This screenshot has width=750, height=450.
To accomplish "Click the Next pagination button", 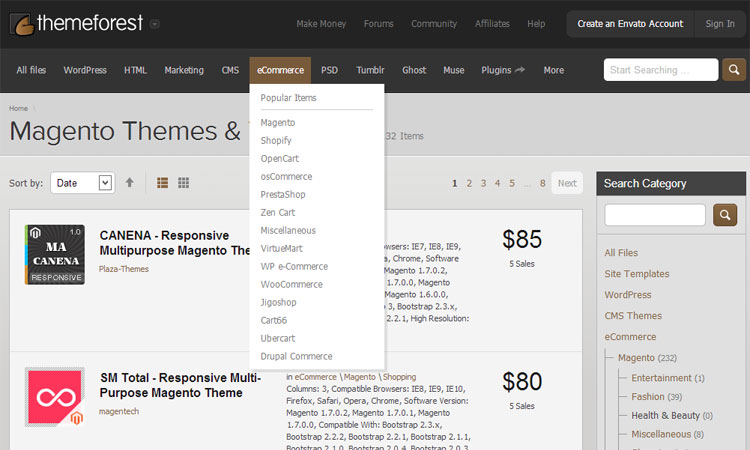I will point(567,183).
